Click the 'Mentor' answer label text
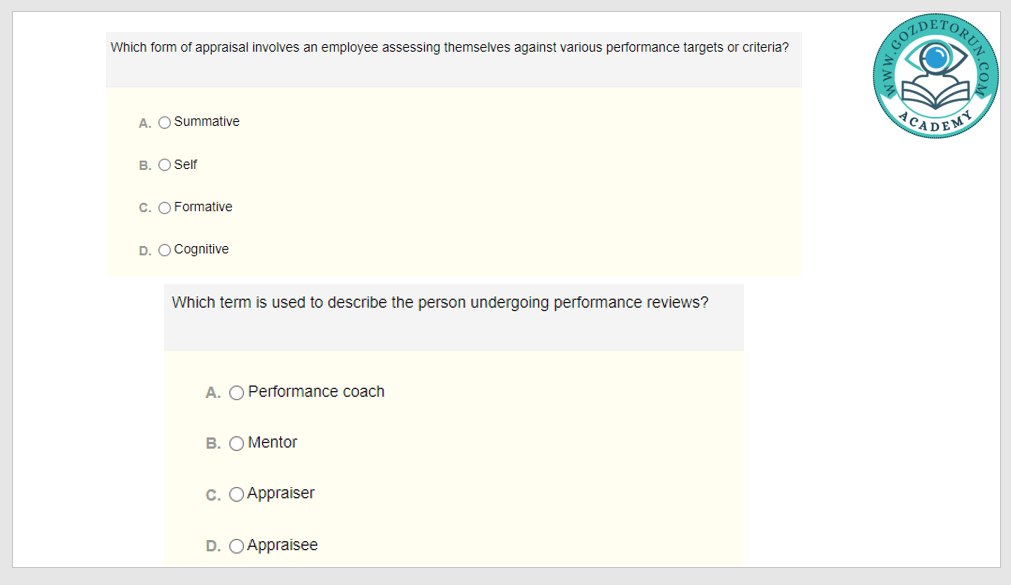The image size is (1011, 585). point(273,443)
